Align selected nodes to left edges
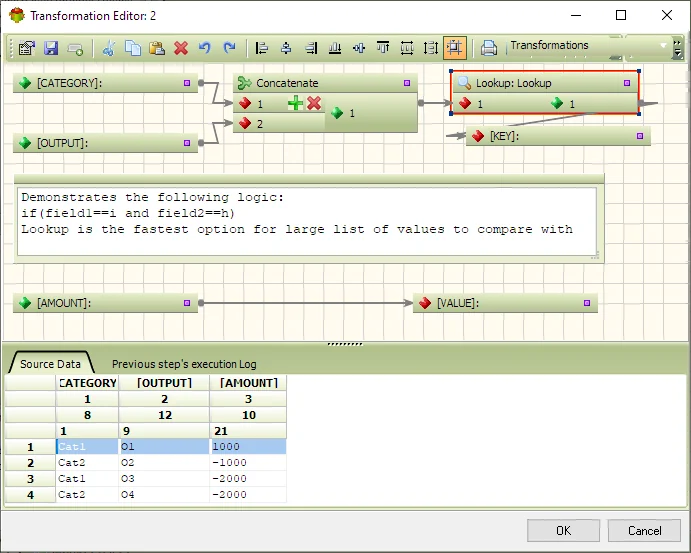This screenshot has width=691, height=553. pos(262,48)
